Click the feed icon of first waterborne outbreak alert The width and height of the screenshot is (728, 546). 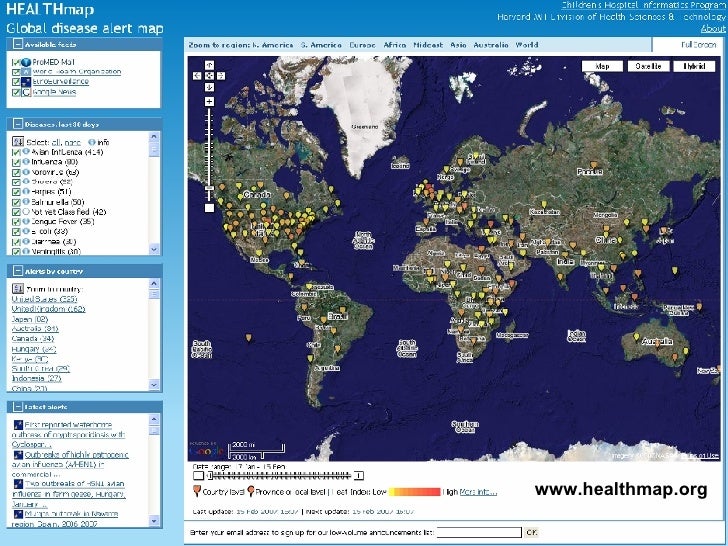point(18,425)
